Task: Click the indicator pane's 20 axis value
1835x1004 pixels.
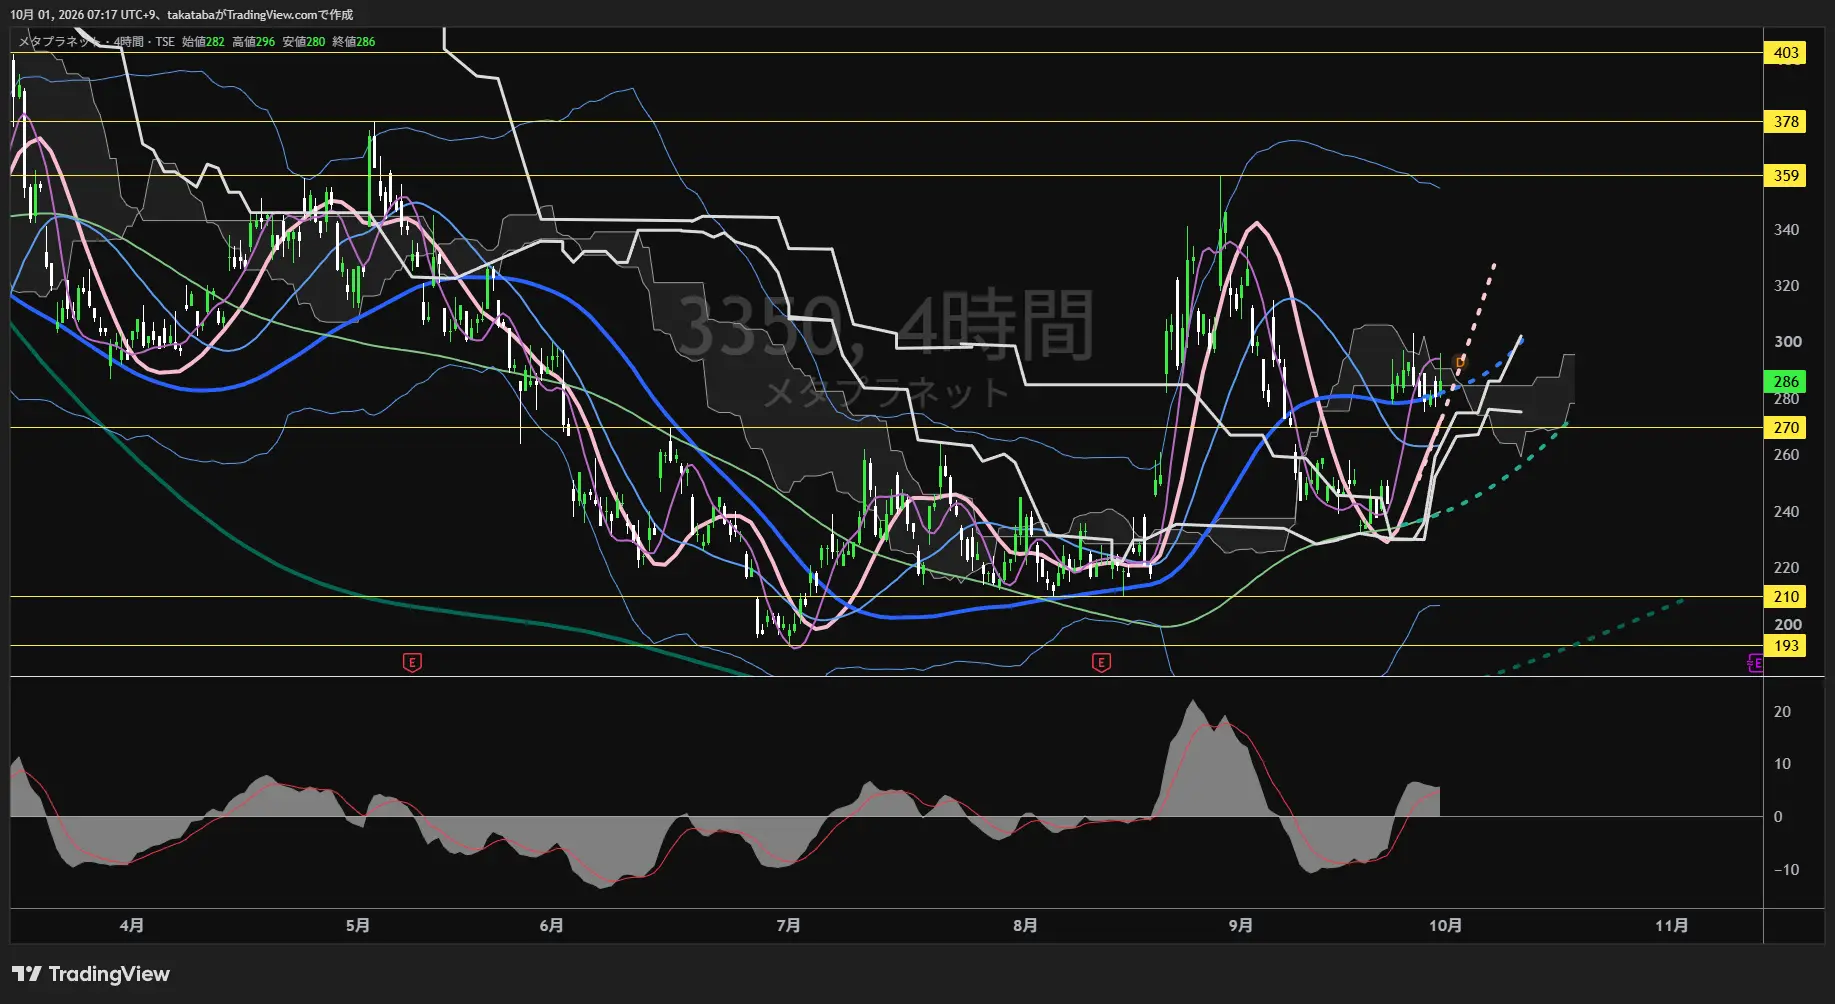Action: (x=1782, y=712)
